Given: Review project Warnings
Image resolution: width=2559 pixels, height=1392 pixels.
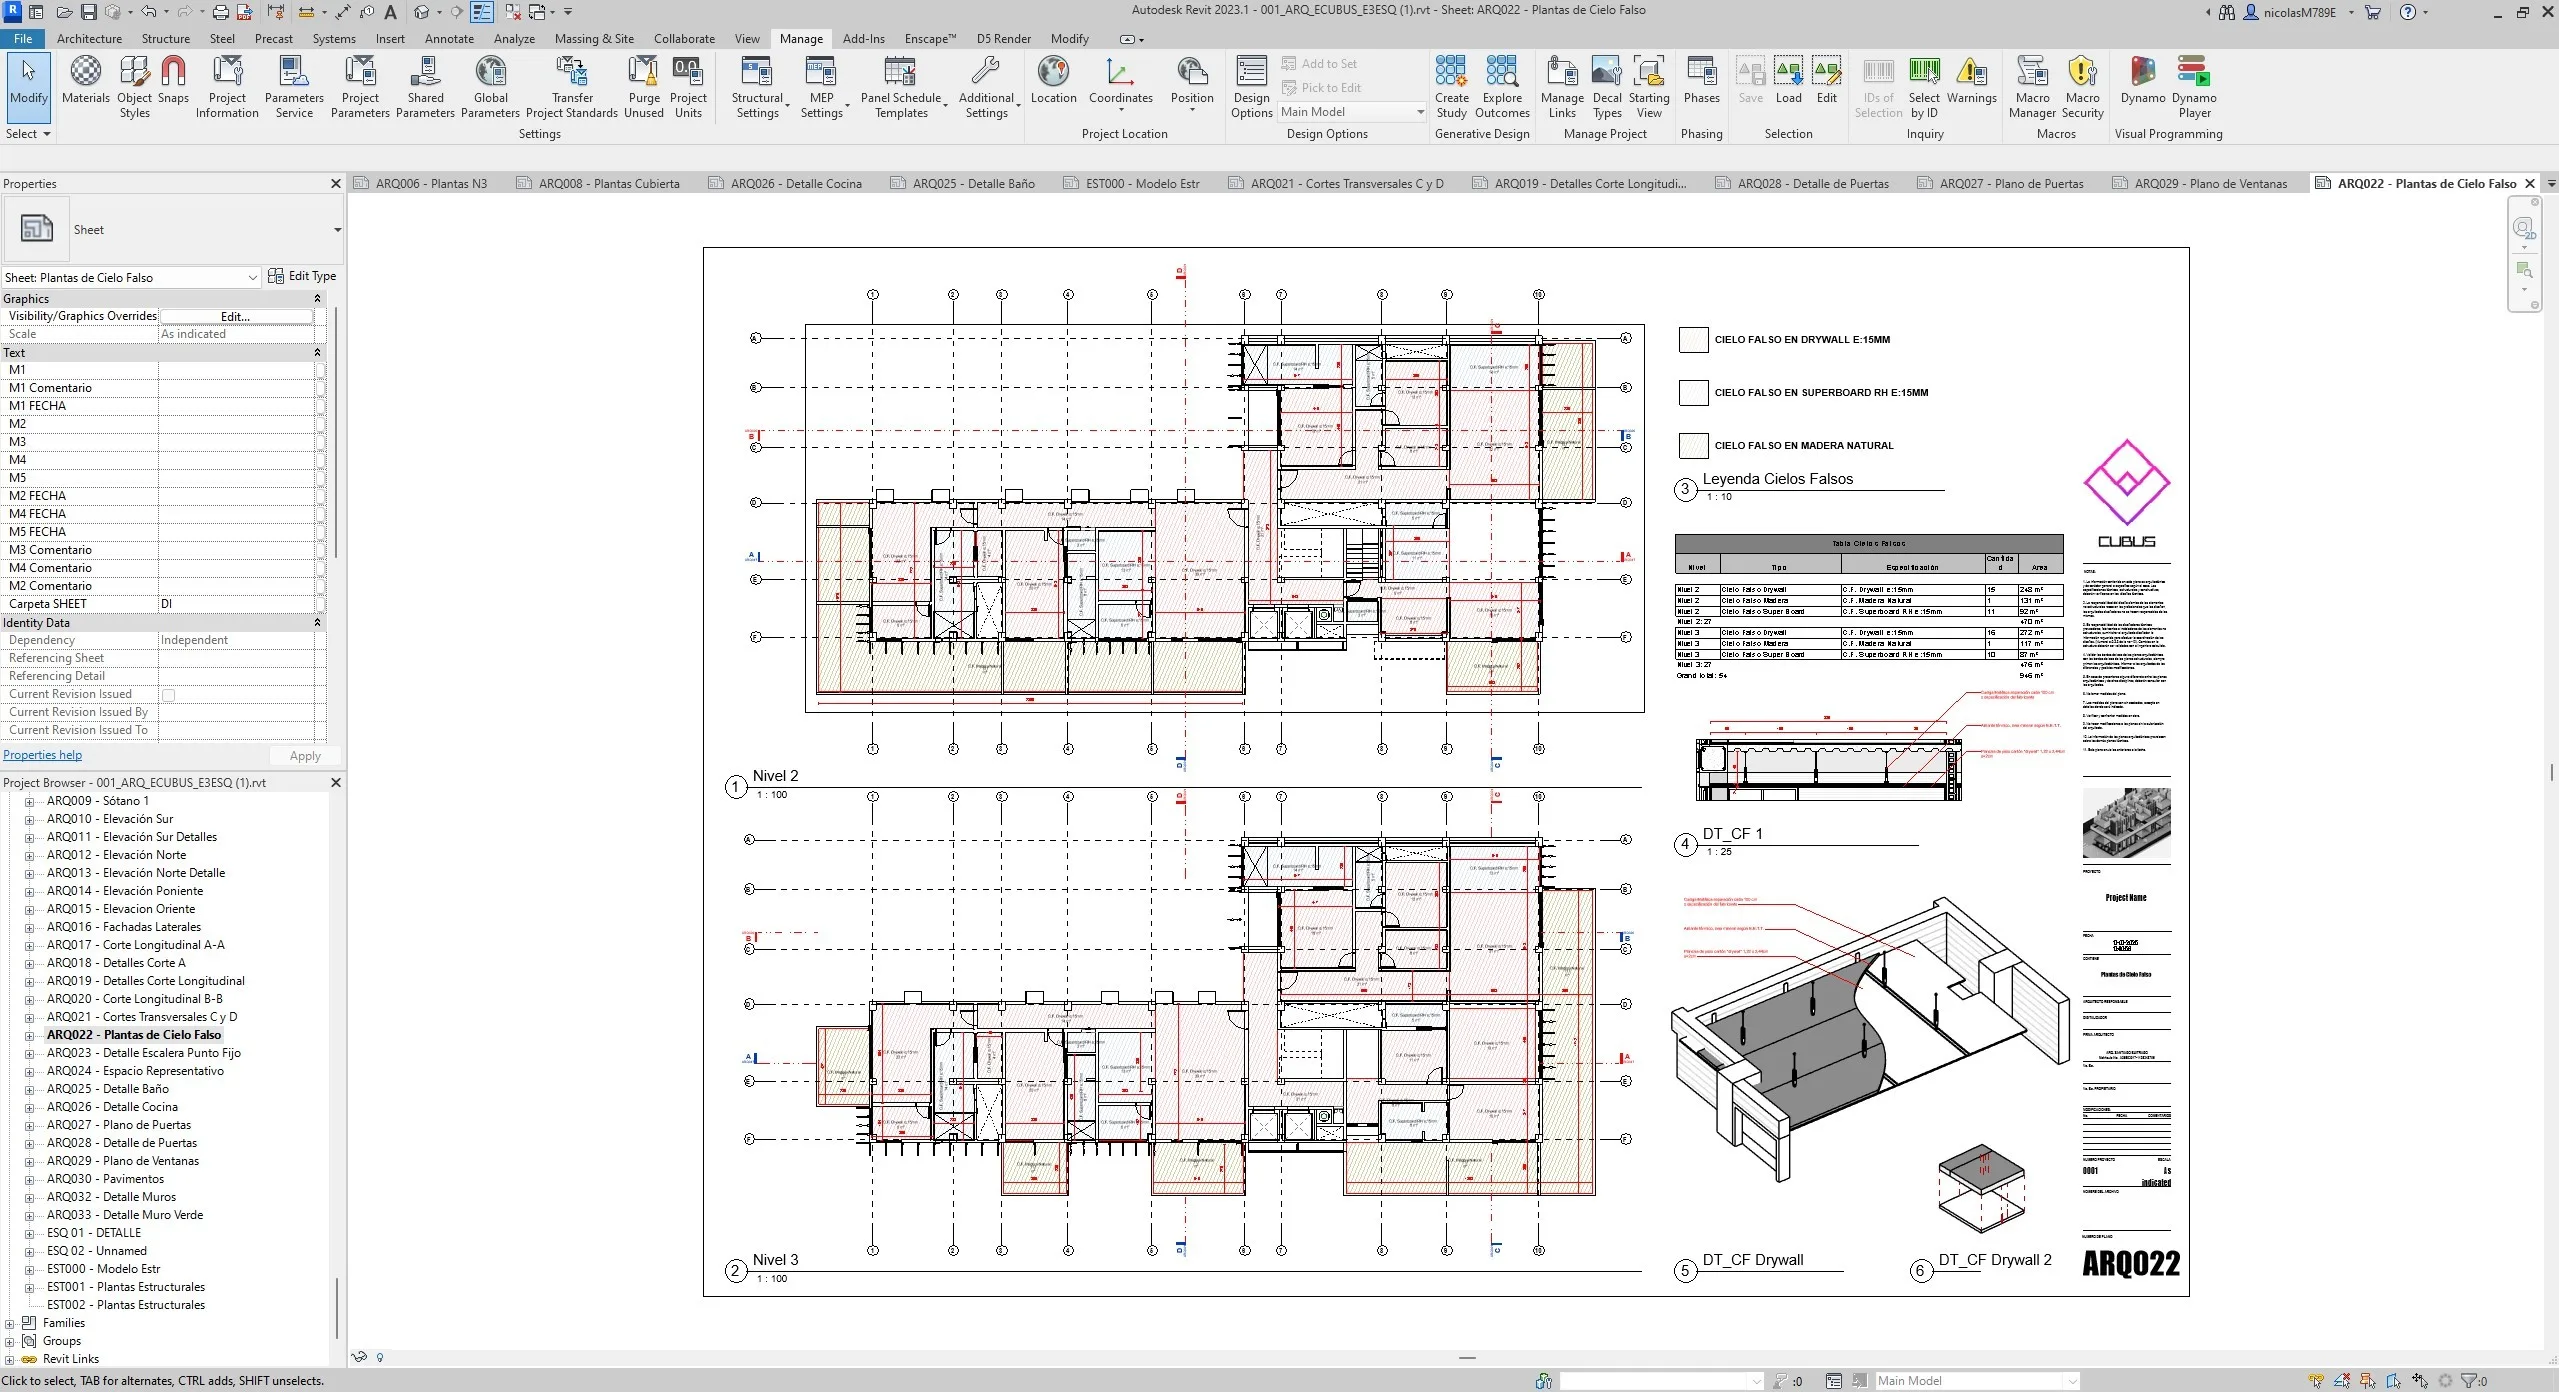Looking at the screenshot, I should (x=1971, y=80).
